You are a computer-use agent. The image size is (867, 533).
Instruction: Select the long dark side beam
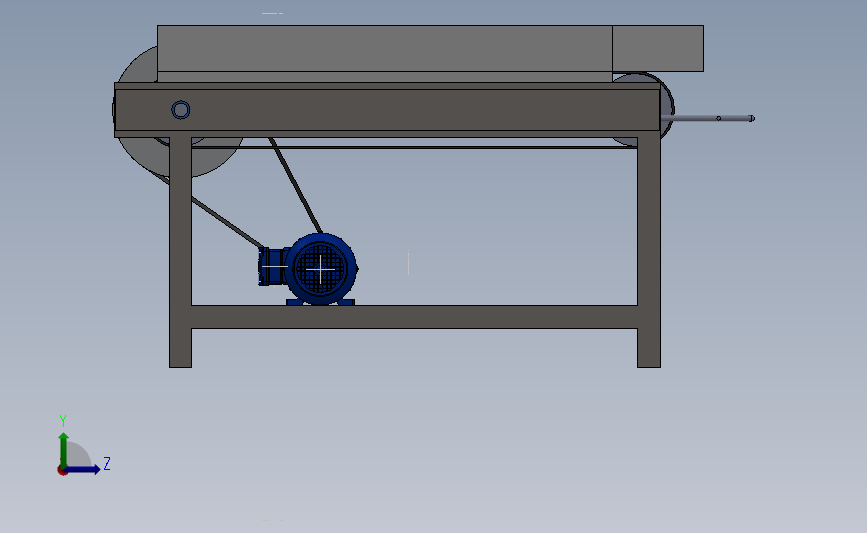point(387,110)
